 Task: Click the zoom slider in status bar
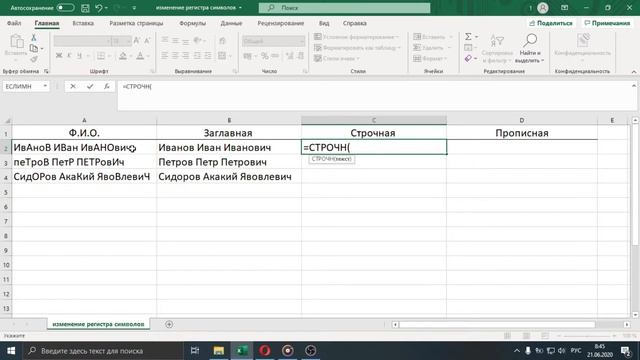(x=587, y=336)
